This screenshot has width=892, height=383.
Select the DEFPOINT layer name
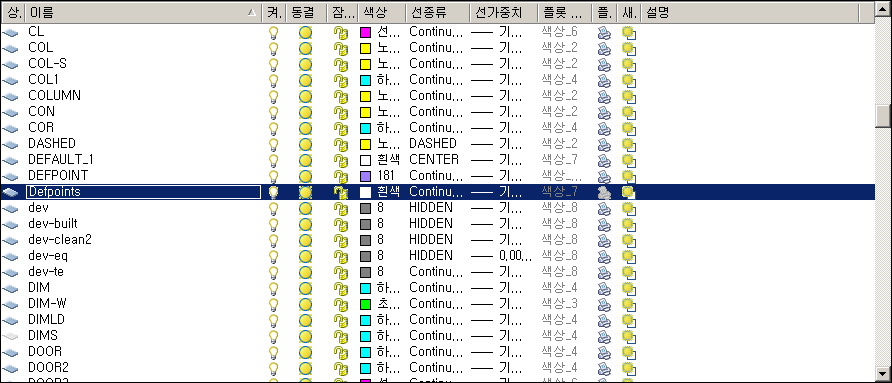coord(58,175)
